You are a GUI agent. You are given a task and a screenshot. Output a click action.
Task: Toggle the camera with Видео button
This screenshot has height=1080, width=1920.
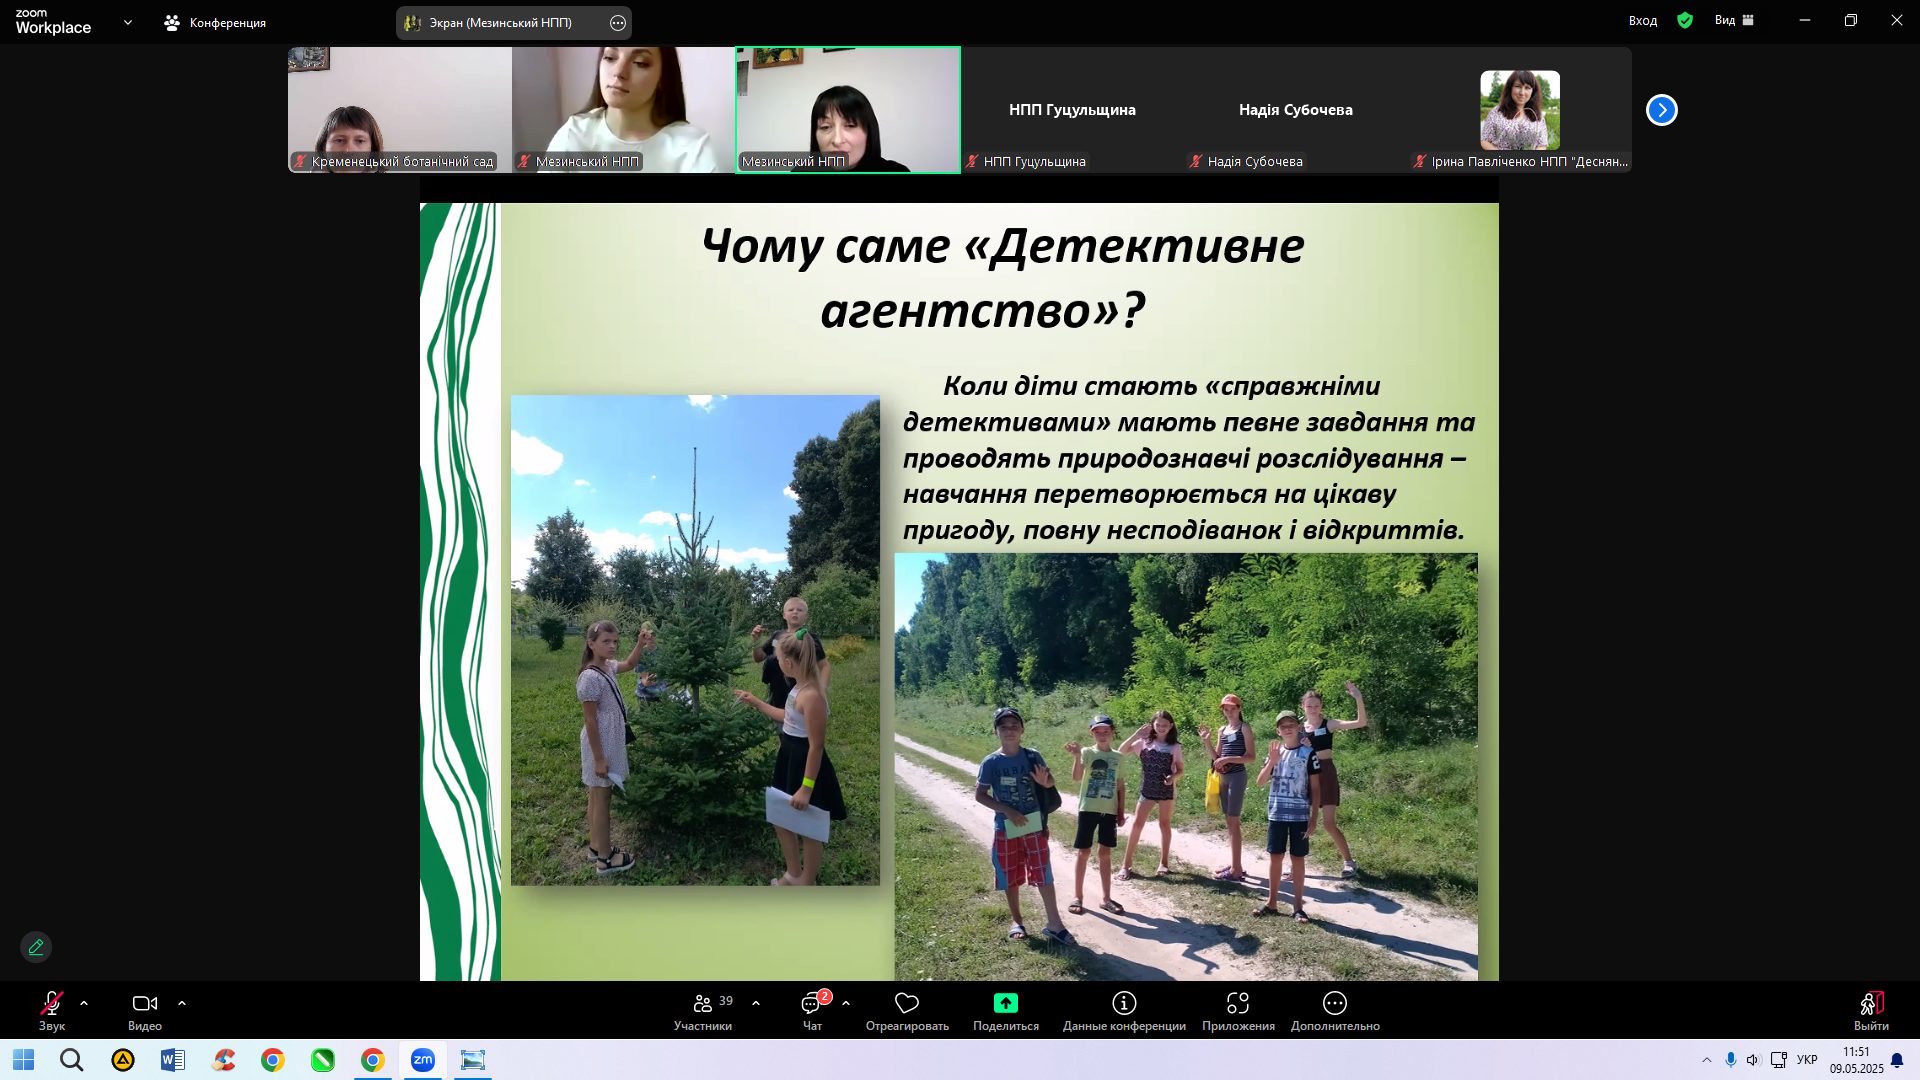pos(145,1003)
